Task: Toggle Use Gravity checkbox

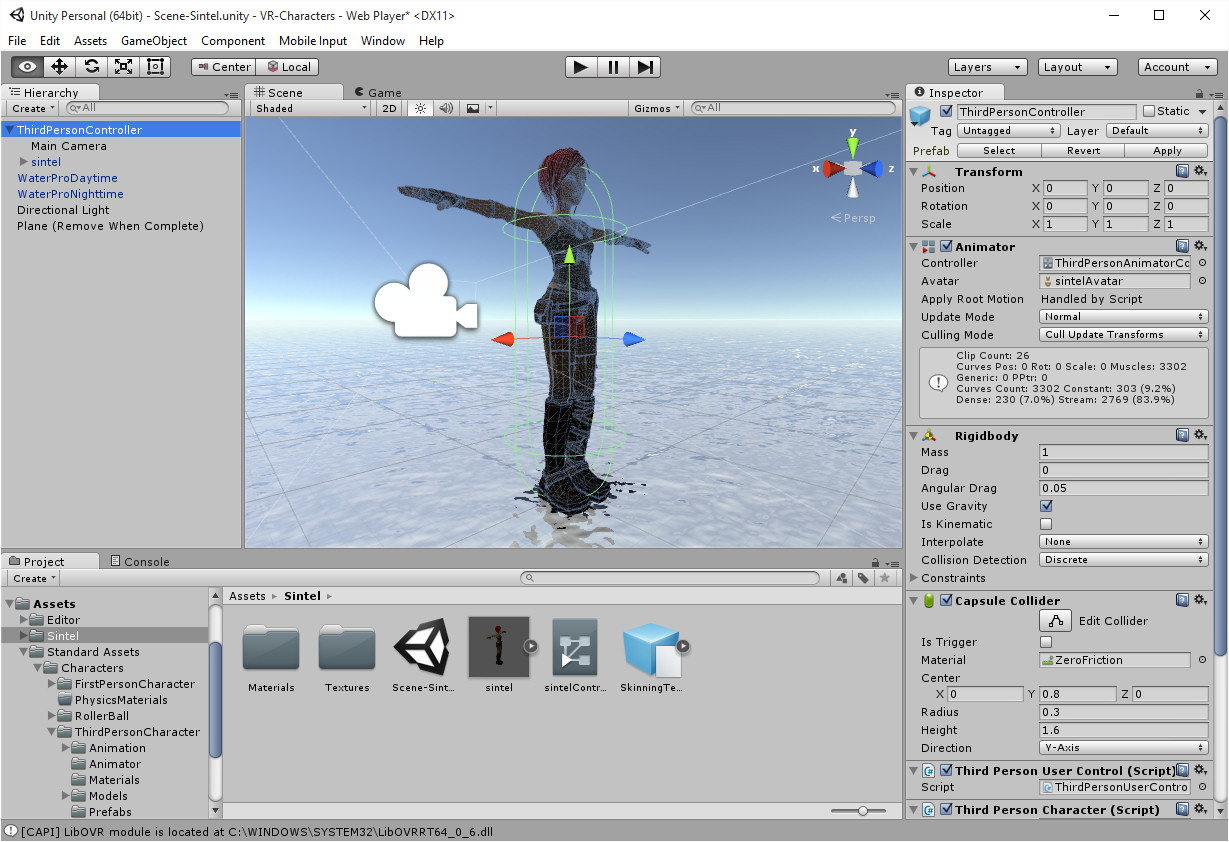Action: [x=1046, y=506]
